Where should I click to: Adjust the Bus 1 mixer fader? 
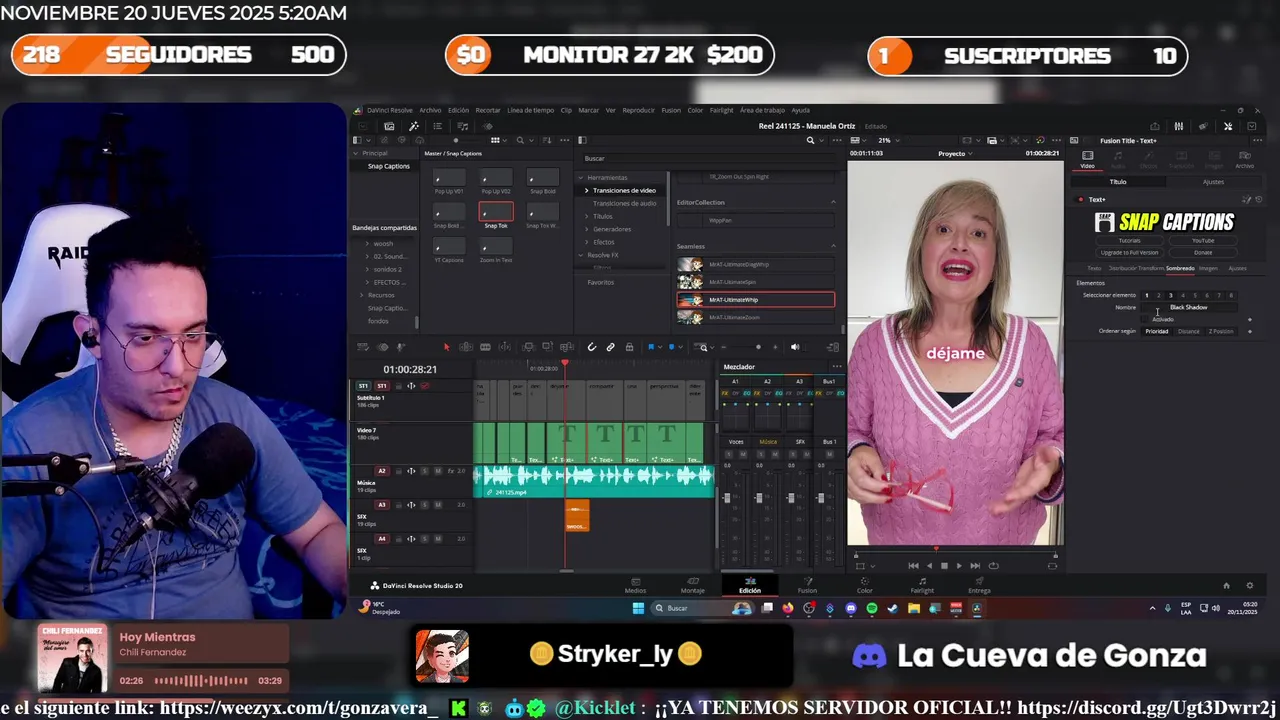tap(821, 497)
